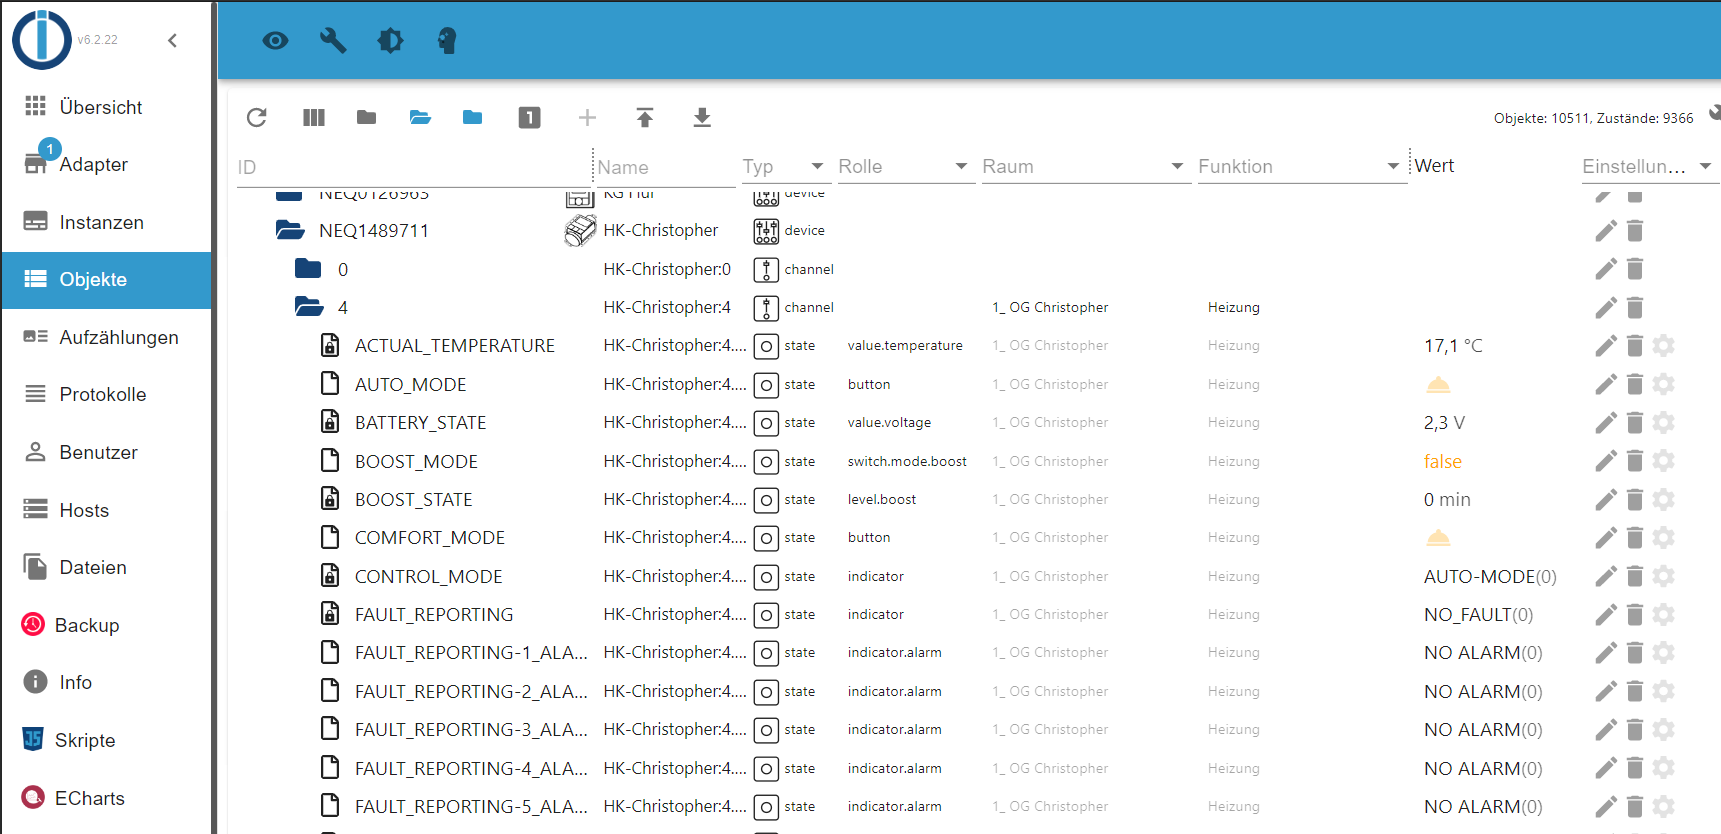The image size is (1721, 834).
Task: Click the 2,3 V battery value
Action: (1444, 422)
